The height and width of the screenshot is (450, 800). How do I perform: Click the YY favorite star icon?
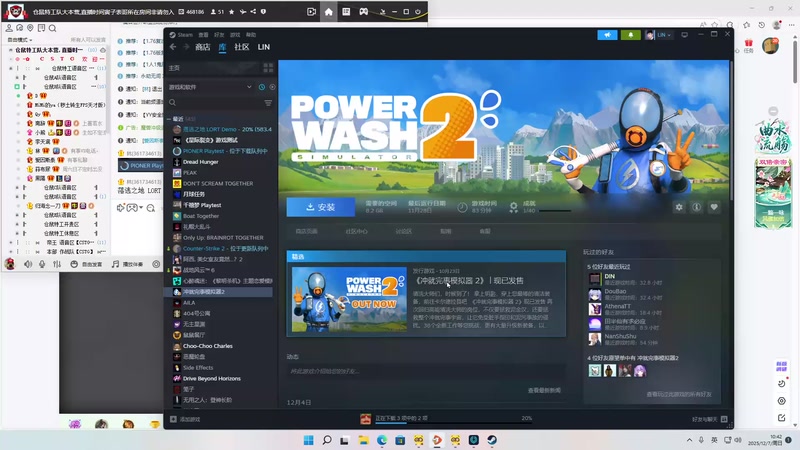(231, 11)
